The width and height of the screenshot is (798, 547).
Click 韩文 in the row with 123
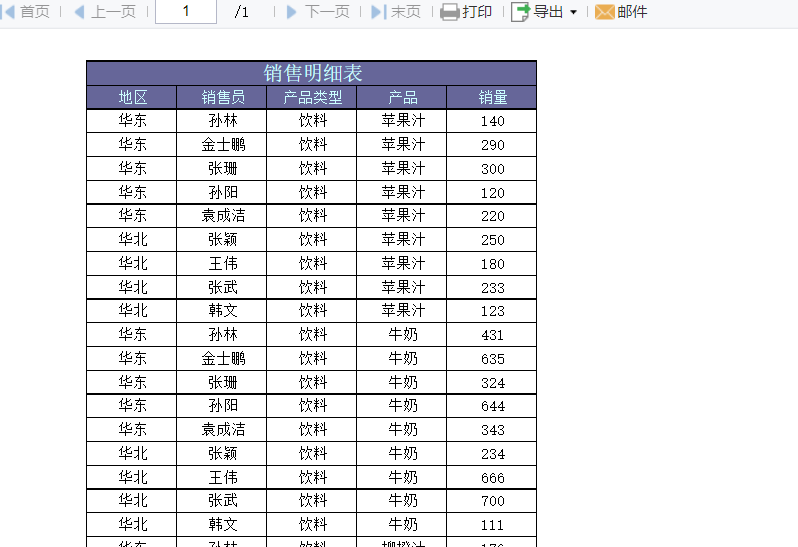click(x=223, y=311)
